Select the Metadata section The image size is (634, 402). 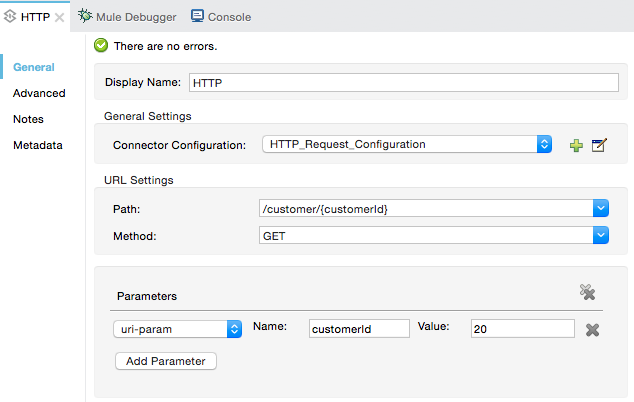pyautogui.click(x=37, y=145)
